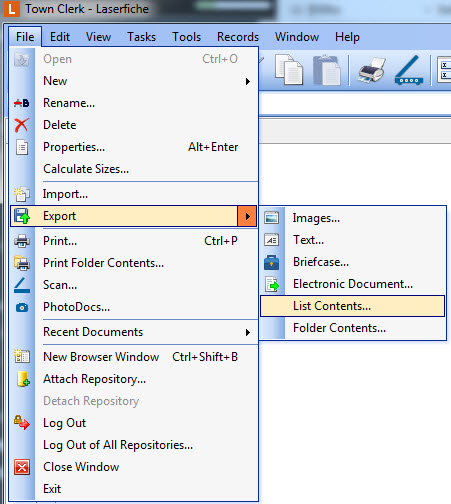Click the paste clipboard toolbar icon

327,70
